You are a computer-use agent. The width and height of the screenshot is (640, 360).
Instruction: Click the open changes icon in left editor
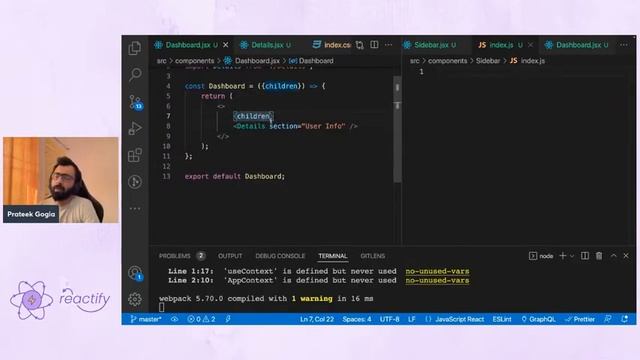click(360, 45)
